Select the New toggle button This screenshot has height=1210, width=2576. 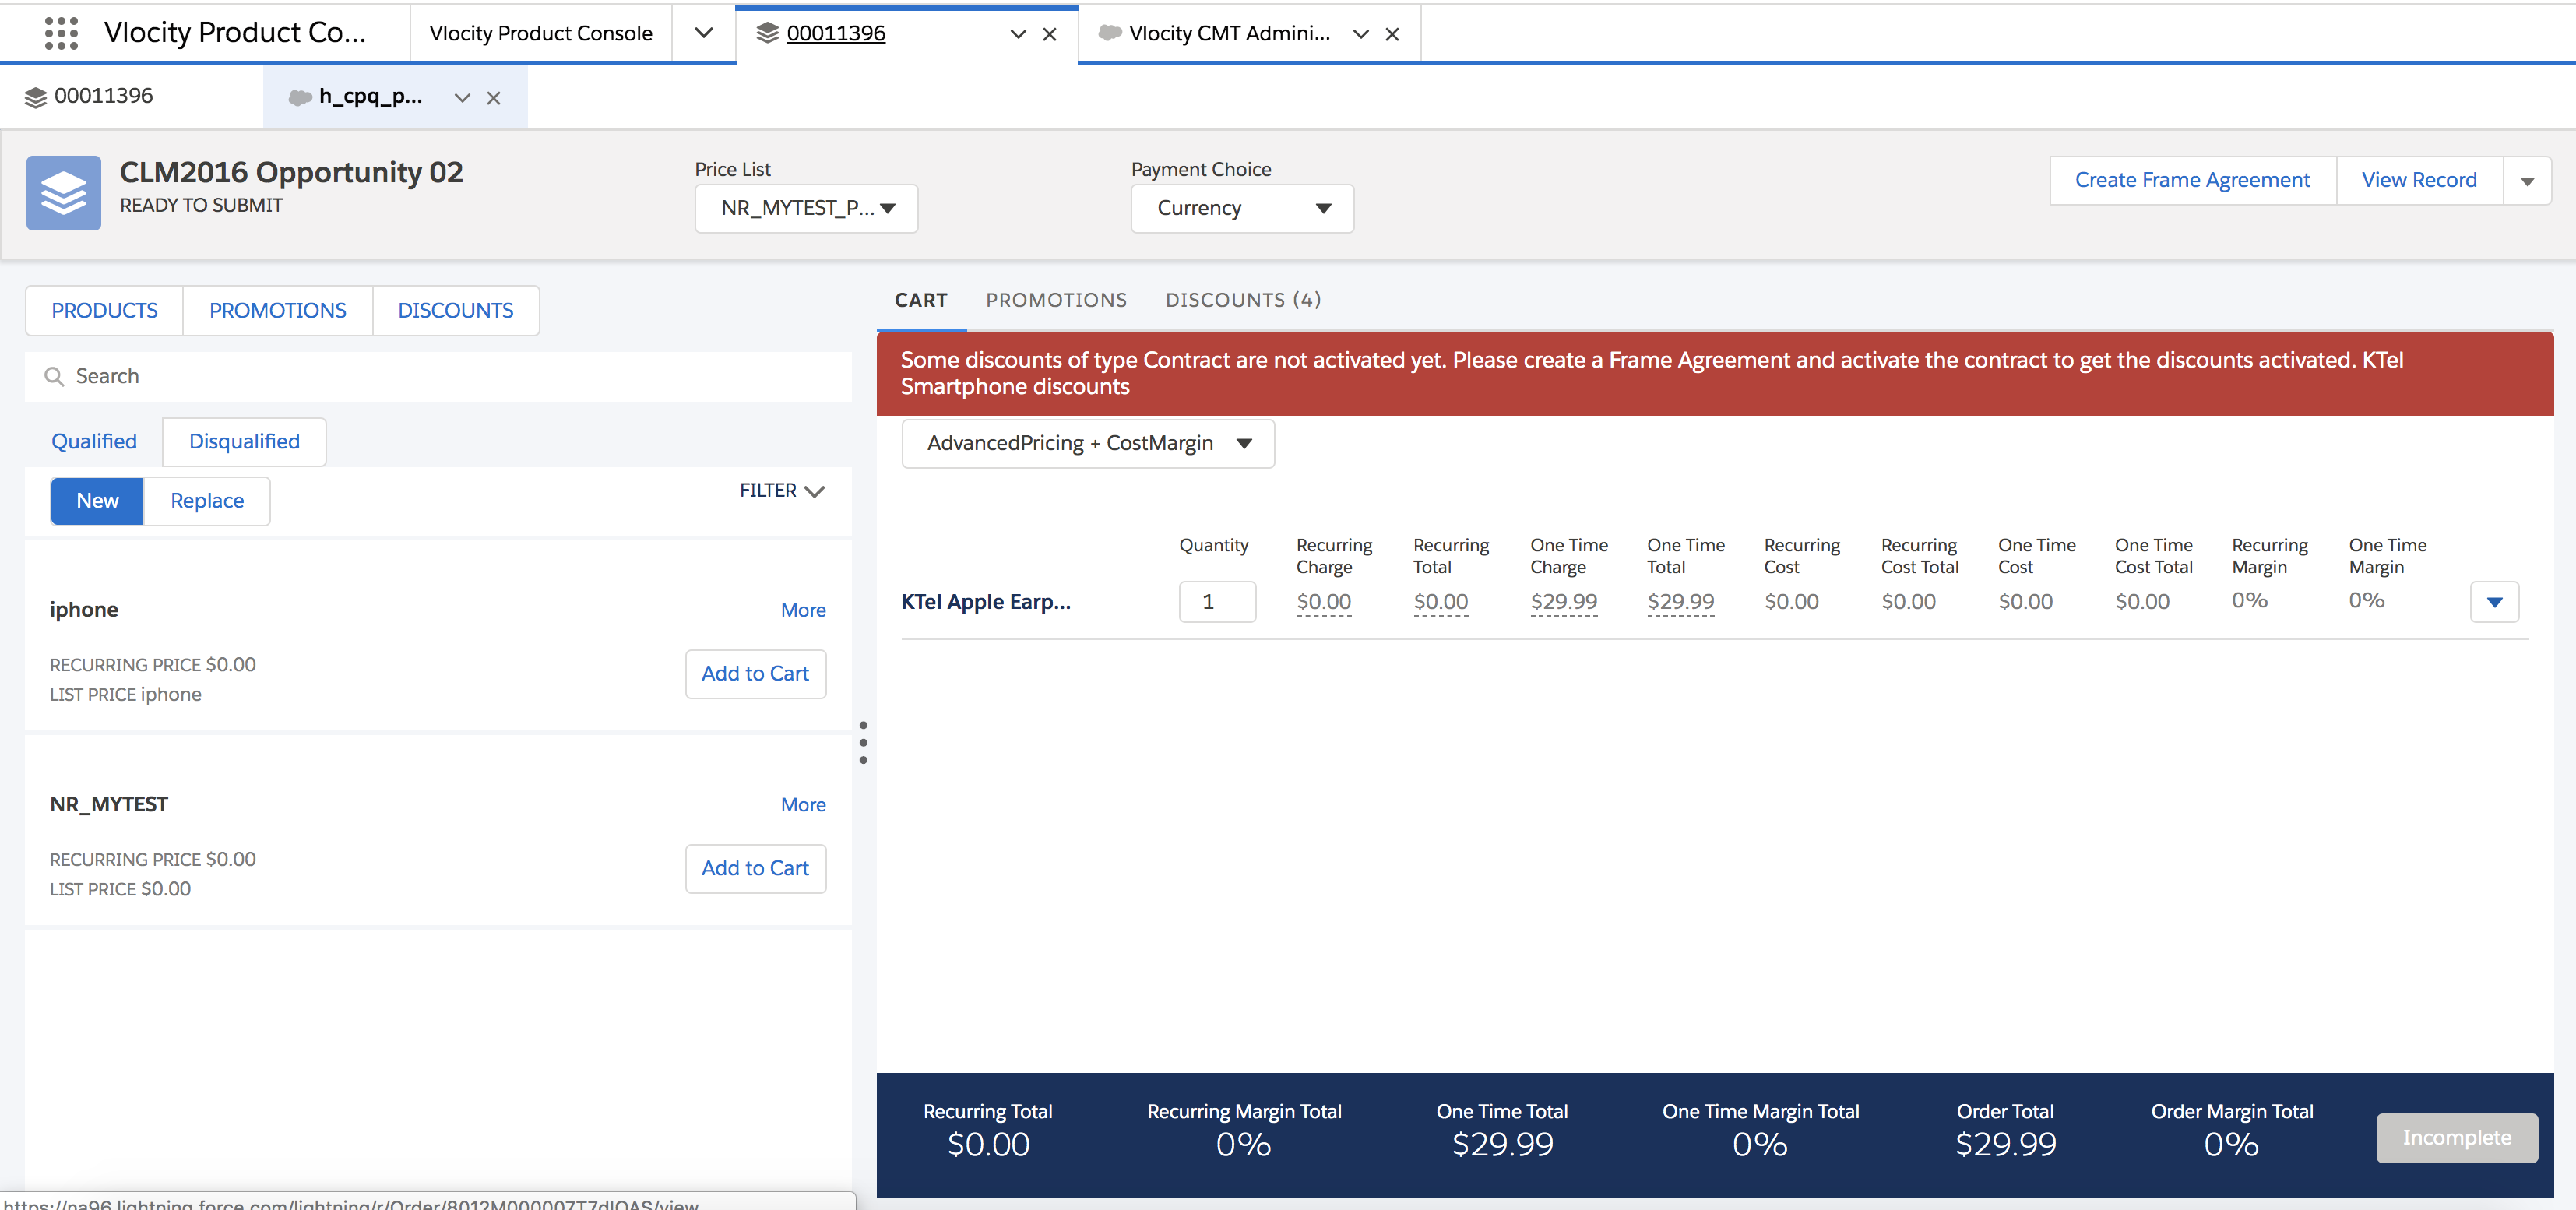(x=97, y=501)
